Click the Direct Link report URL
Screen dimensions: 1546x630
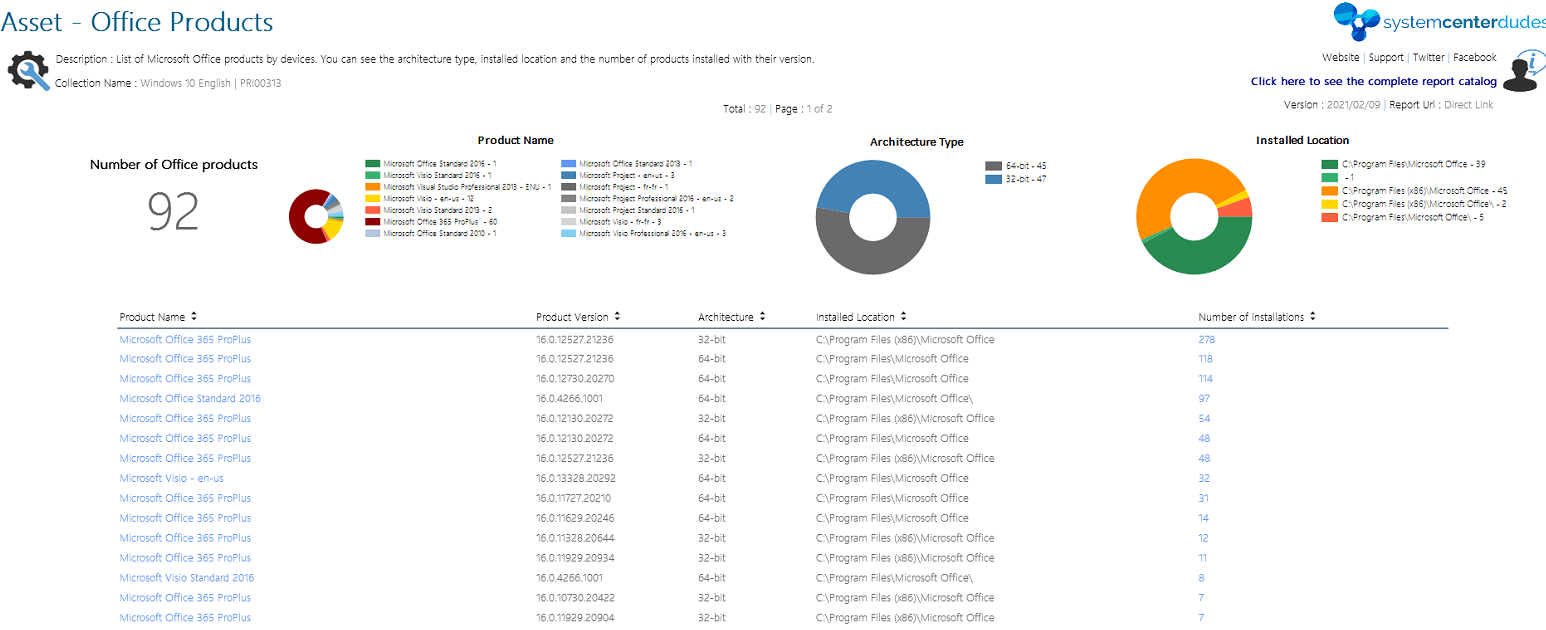(1468, 104)
